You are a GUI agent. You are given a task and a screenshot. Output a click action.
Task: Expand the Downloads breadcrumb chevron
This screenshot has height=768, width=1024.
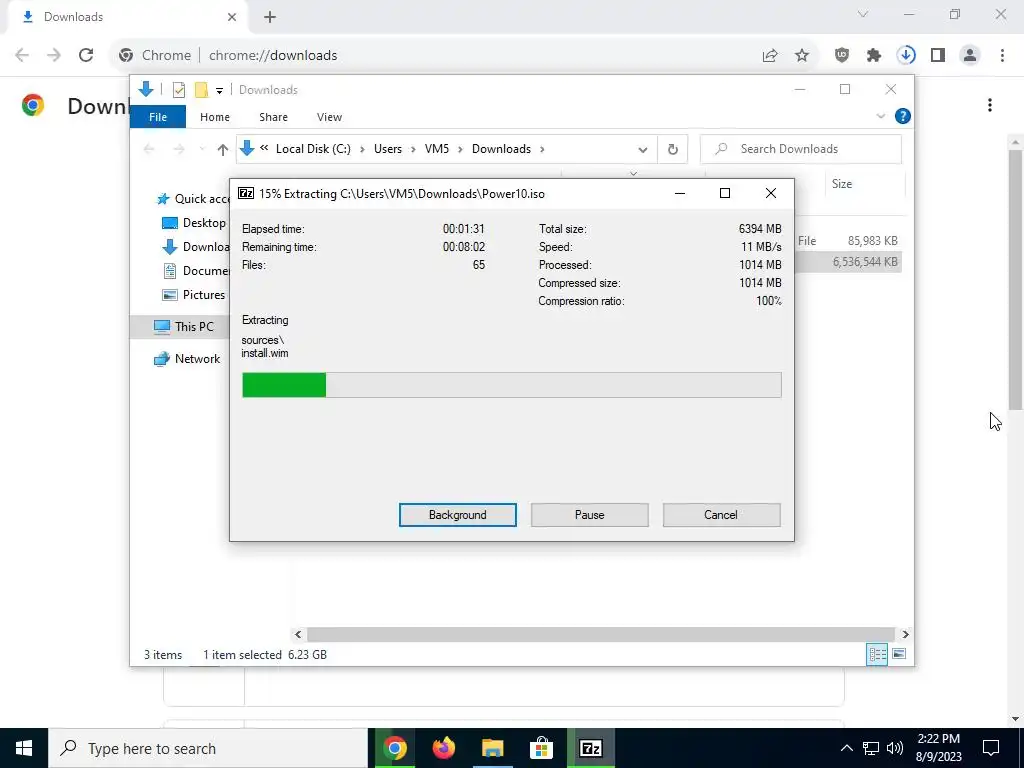(x=542, y=150)
